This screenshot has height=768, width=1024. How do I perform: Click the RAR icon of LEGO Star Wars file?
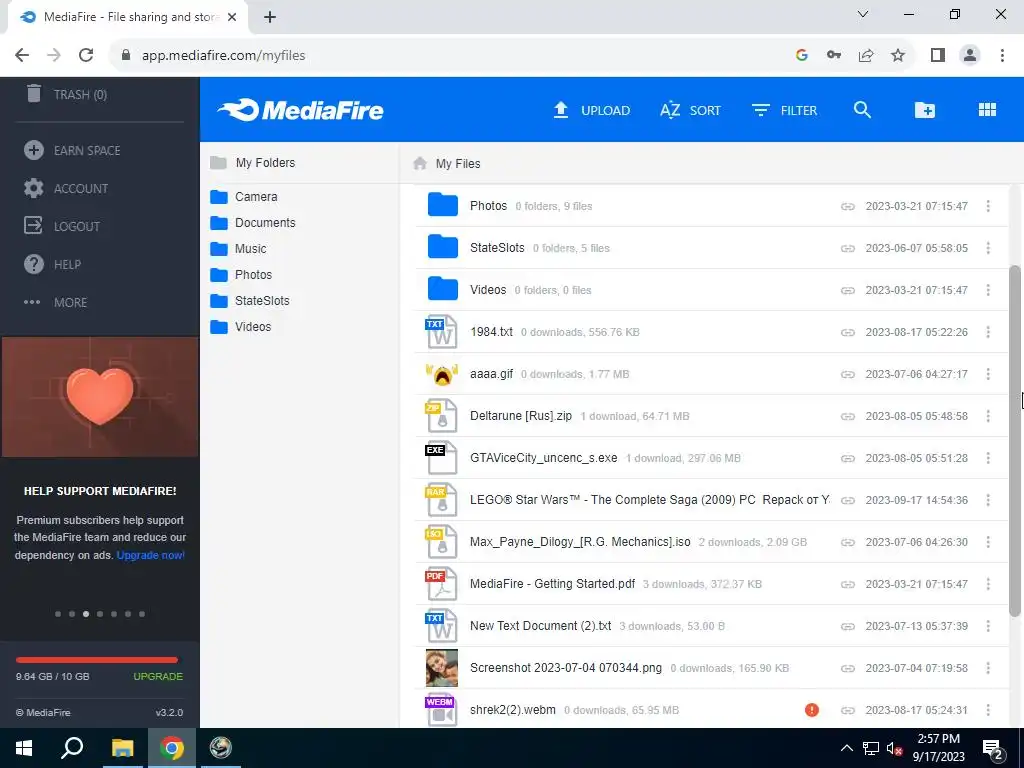tap(441, 500)
